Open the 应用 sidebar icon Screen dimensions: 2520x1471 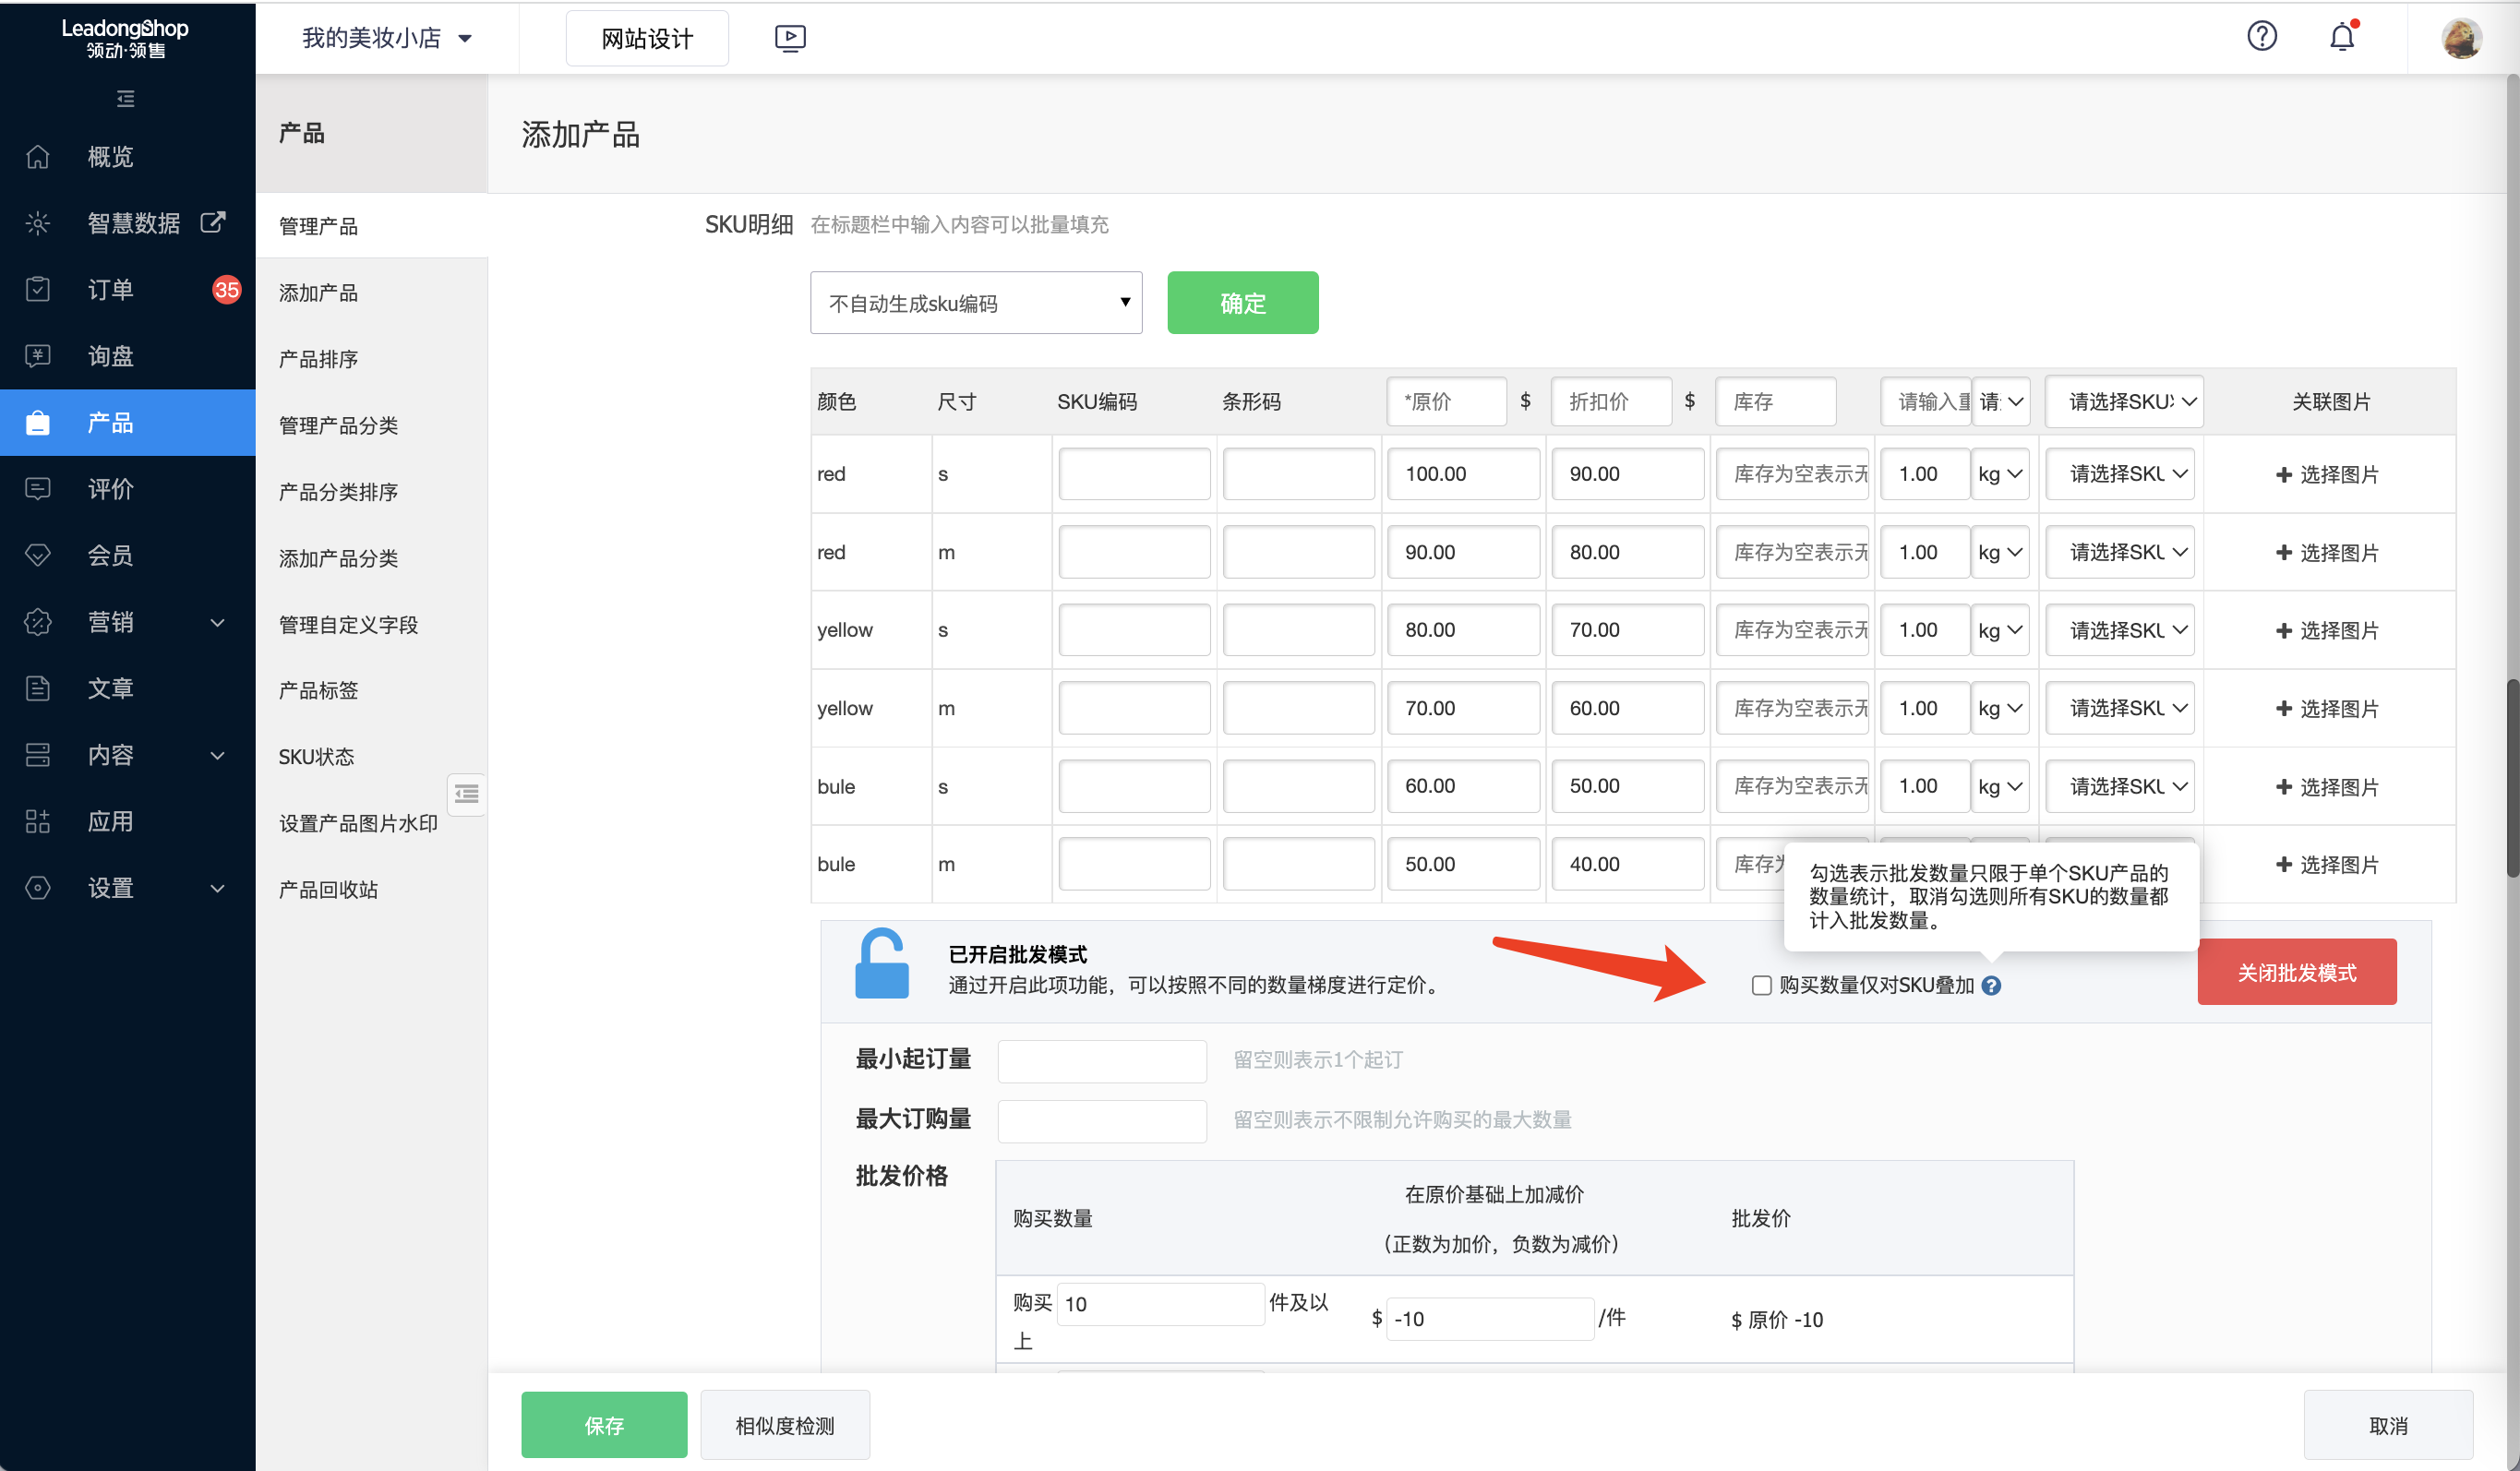(x=37, y=821)
